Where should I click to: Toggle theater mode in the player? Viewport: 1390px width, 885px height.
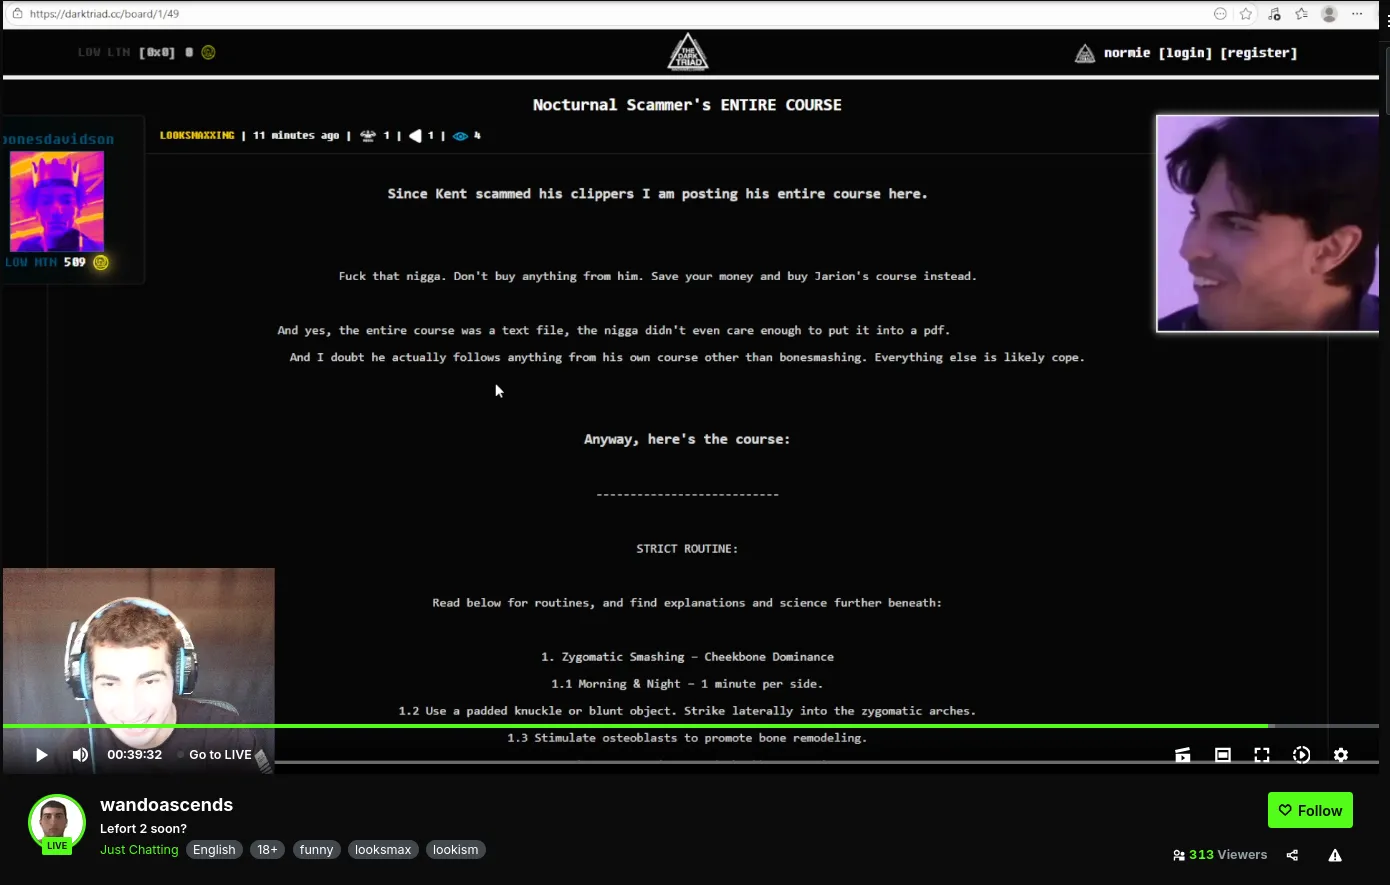(1222, 755)
